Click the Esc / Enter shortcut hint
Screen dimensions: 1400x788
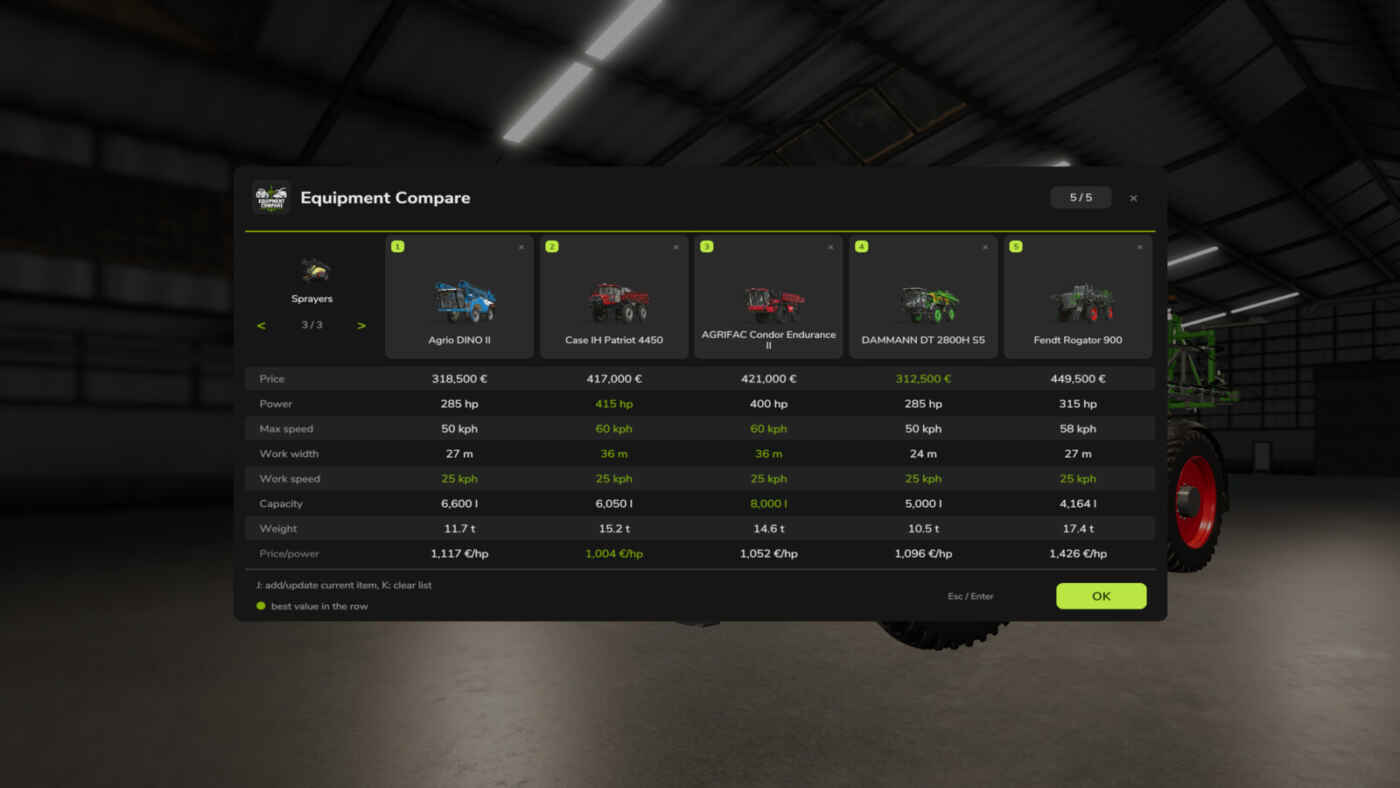pyautogui.click(x=971, y=596)
